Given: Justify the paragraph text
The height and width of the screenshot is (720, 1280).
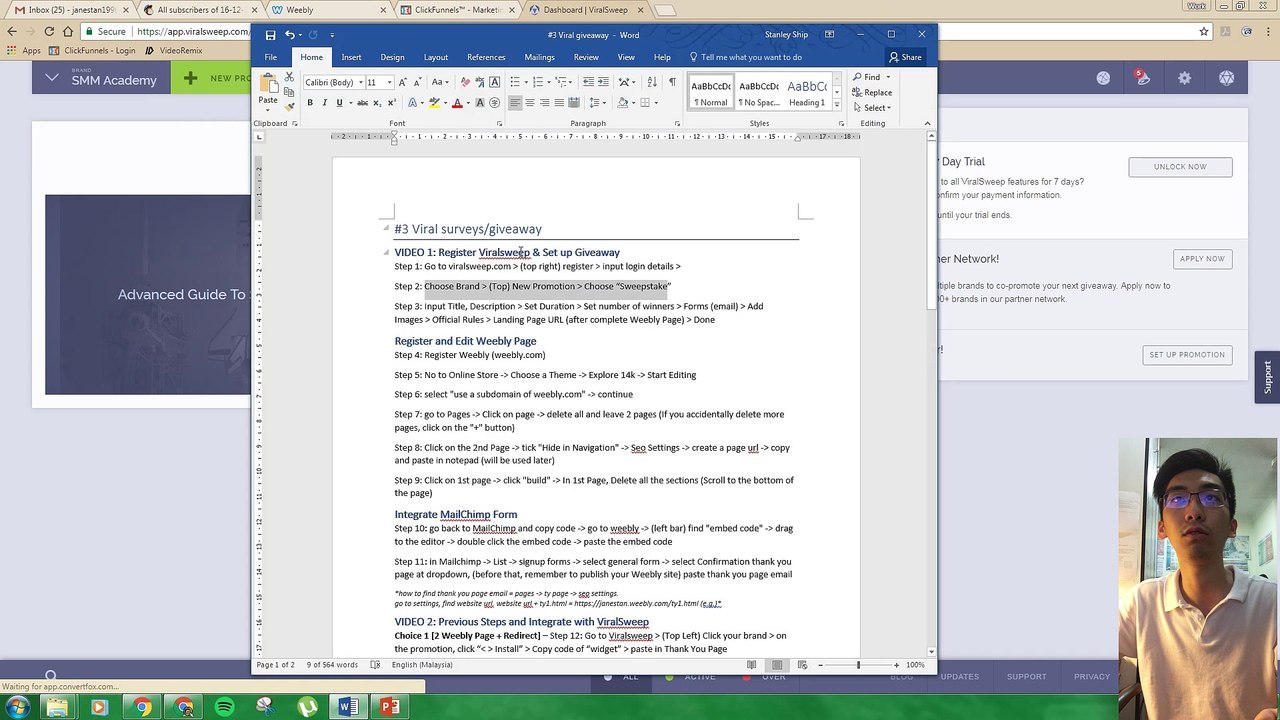Looking at the screenshot, I should pyautogui.click(x=559, y=103).
